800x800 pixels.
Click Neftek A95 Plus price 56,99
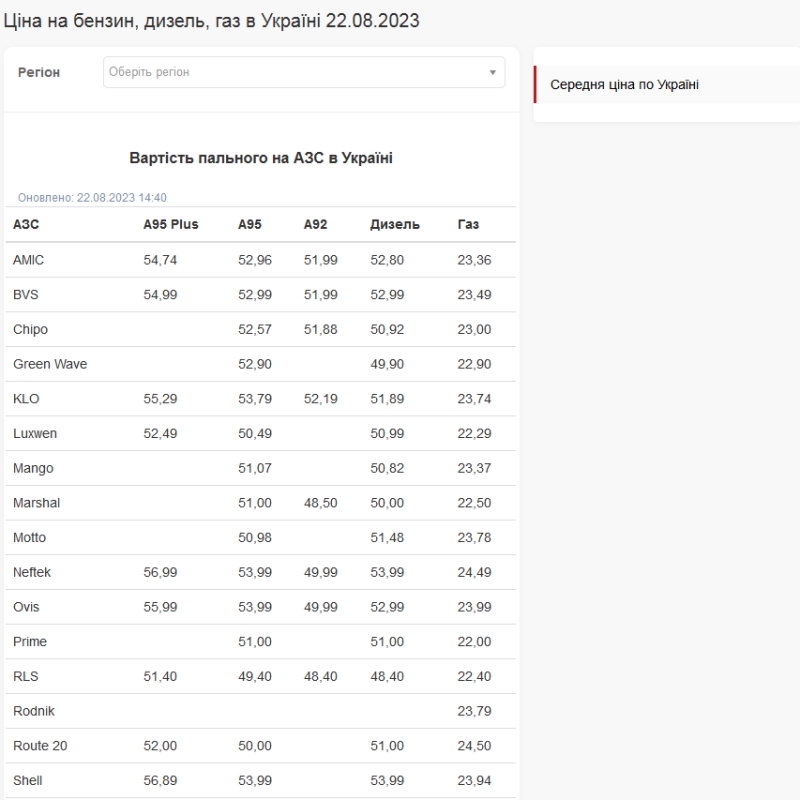coord(160,572)
